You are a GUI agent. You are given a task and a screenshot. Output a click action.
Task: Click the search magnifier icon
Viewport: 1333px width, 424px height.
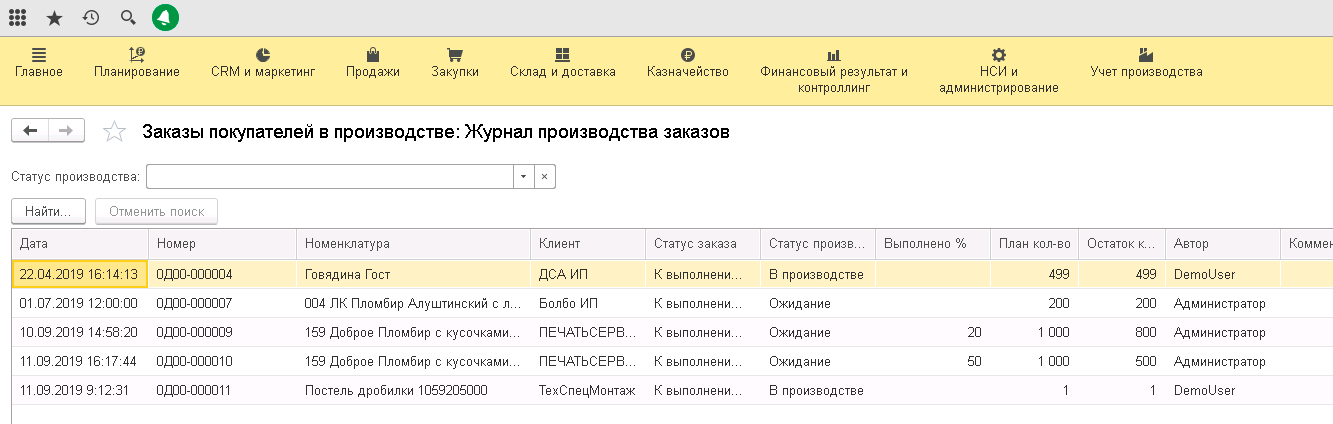(127, 17)
